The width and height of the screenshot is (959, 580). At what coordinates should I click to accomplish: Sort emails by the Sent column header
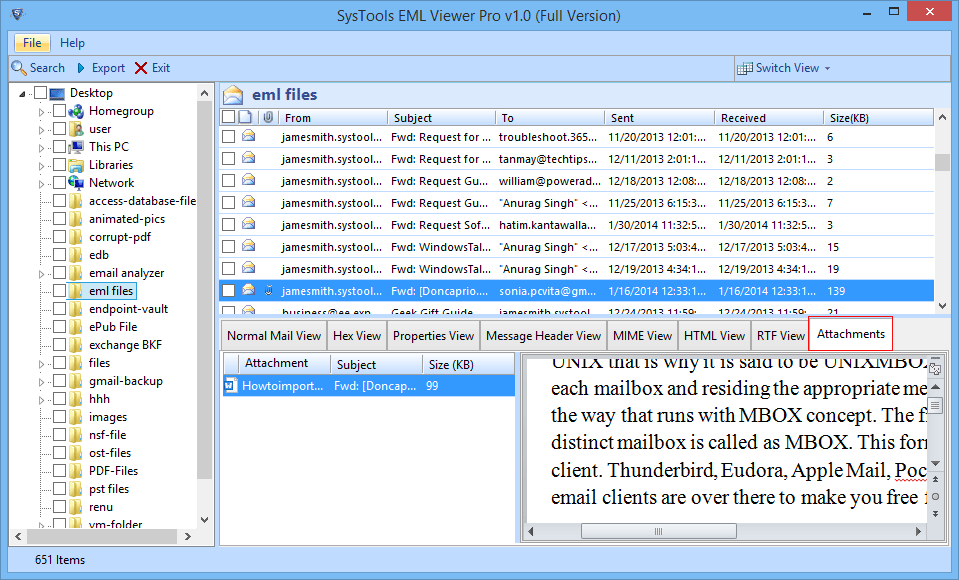tap(659, 117)
